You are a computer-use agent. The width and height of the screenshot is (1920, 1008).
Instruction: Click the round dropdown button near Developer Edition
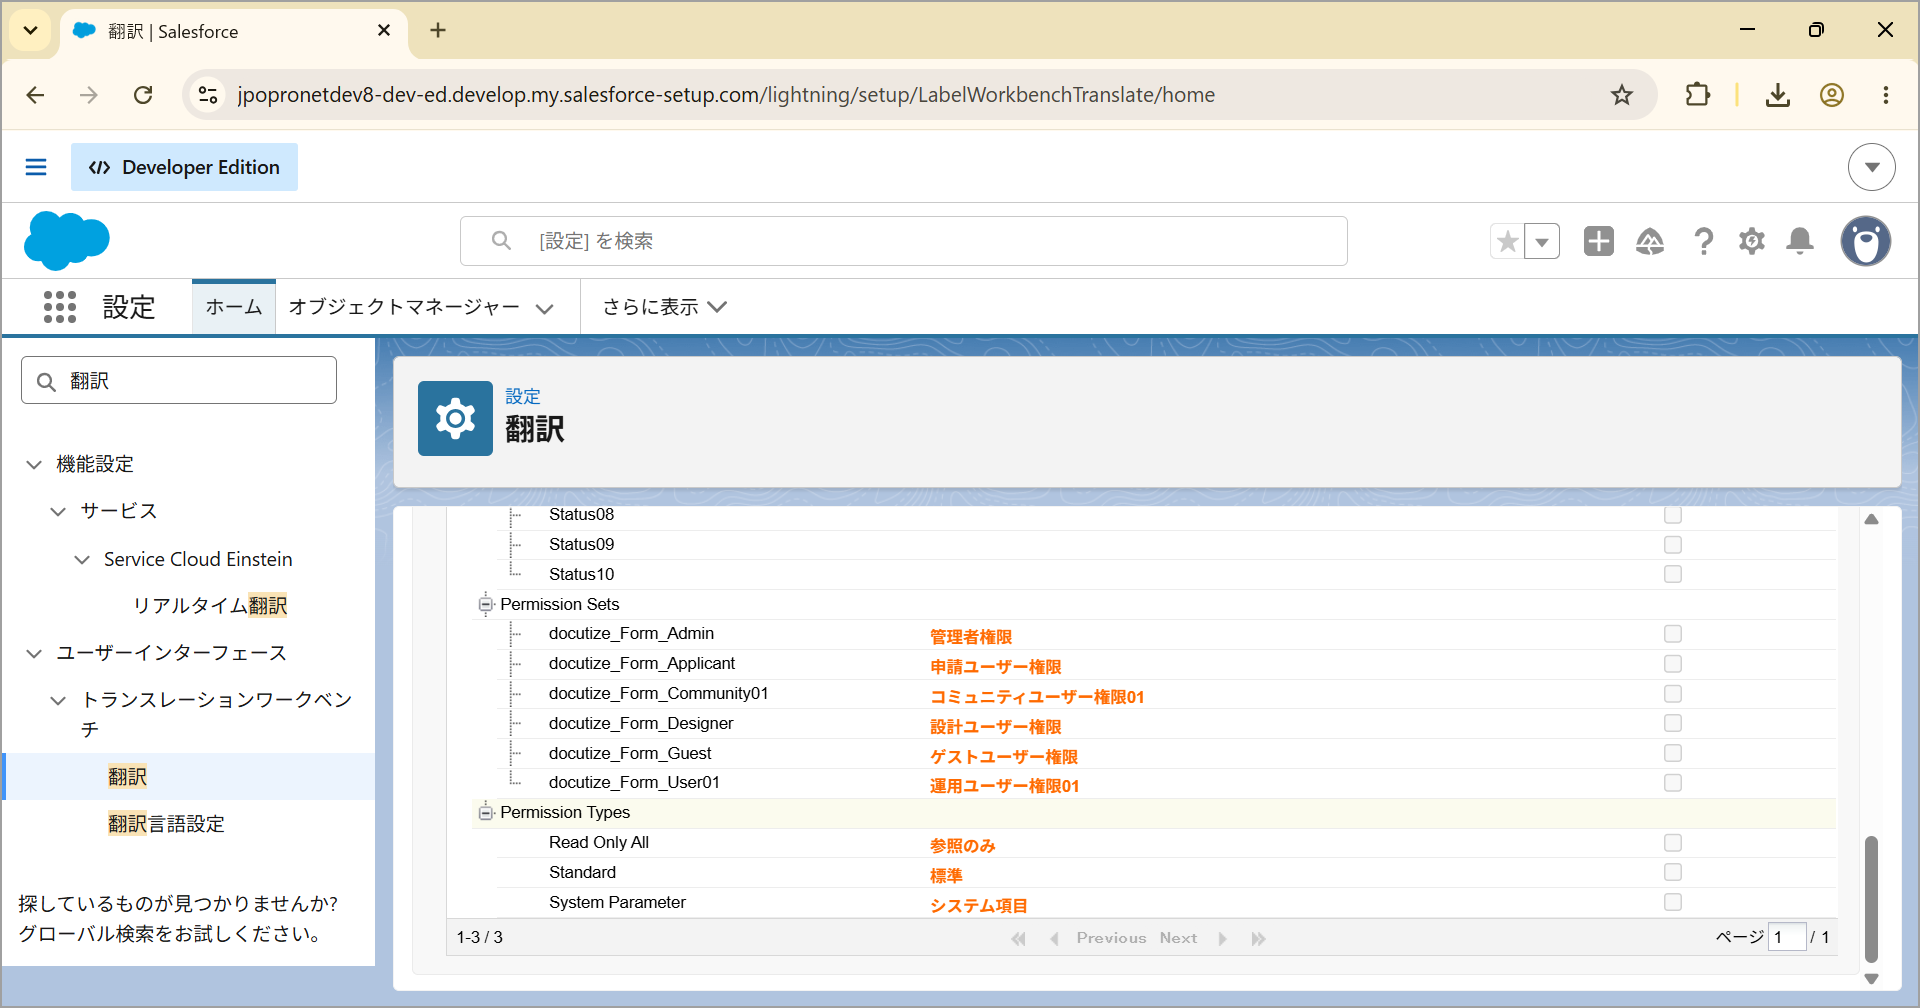pyautogui.click(x=1872, y=167)
